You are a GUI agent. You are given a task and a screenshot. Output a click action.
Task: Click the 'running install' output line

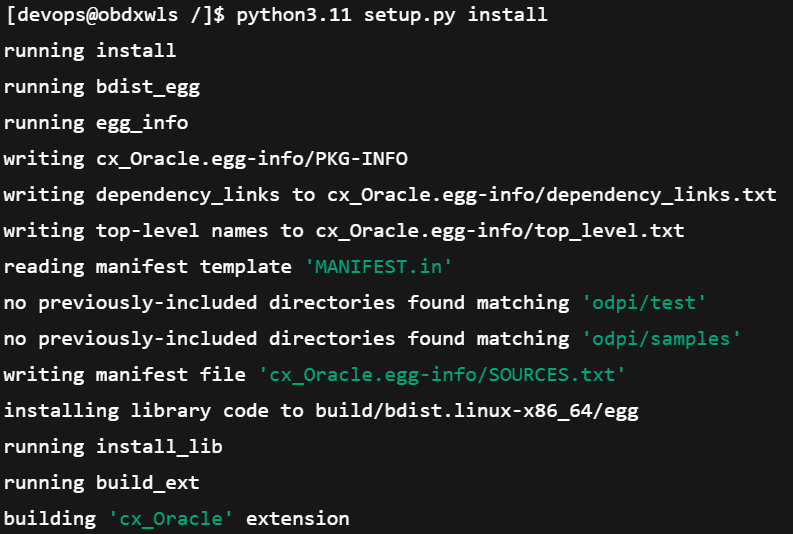[x=90, y=51]
